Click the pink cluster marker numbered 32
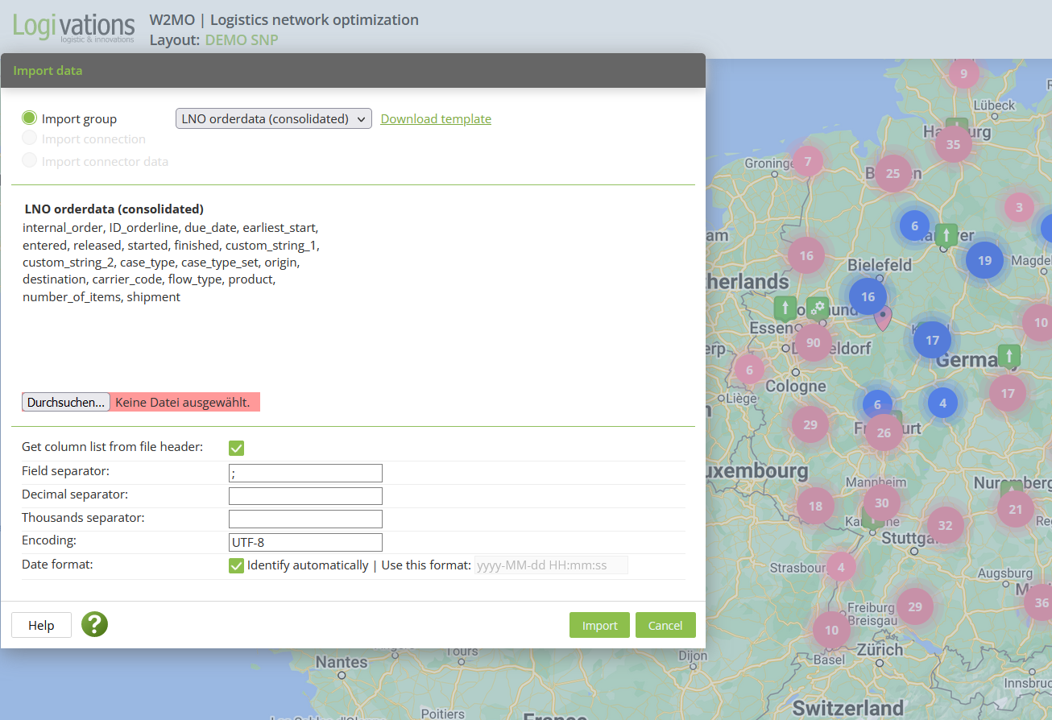Screen dimensions: 1052x720 [945, 525]
